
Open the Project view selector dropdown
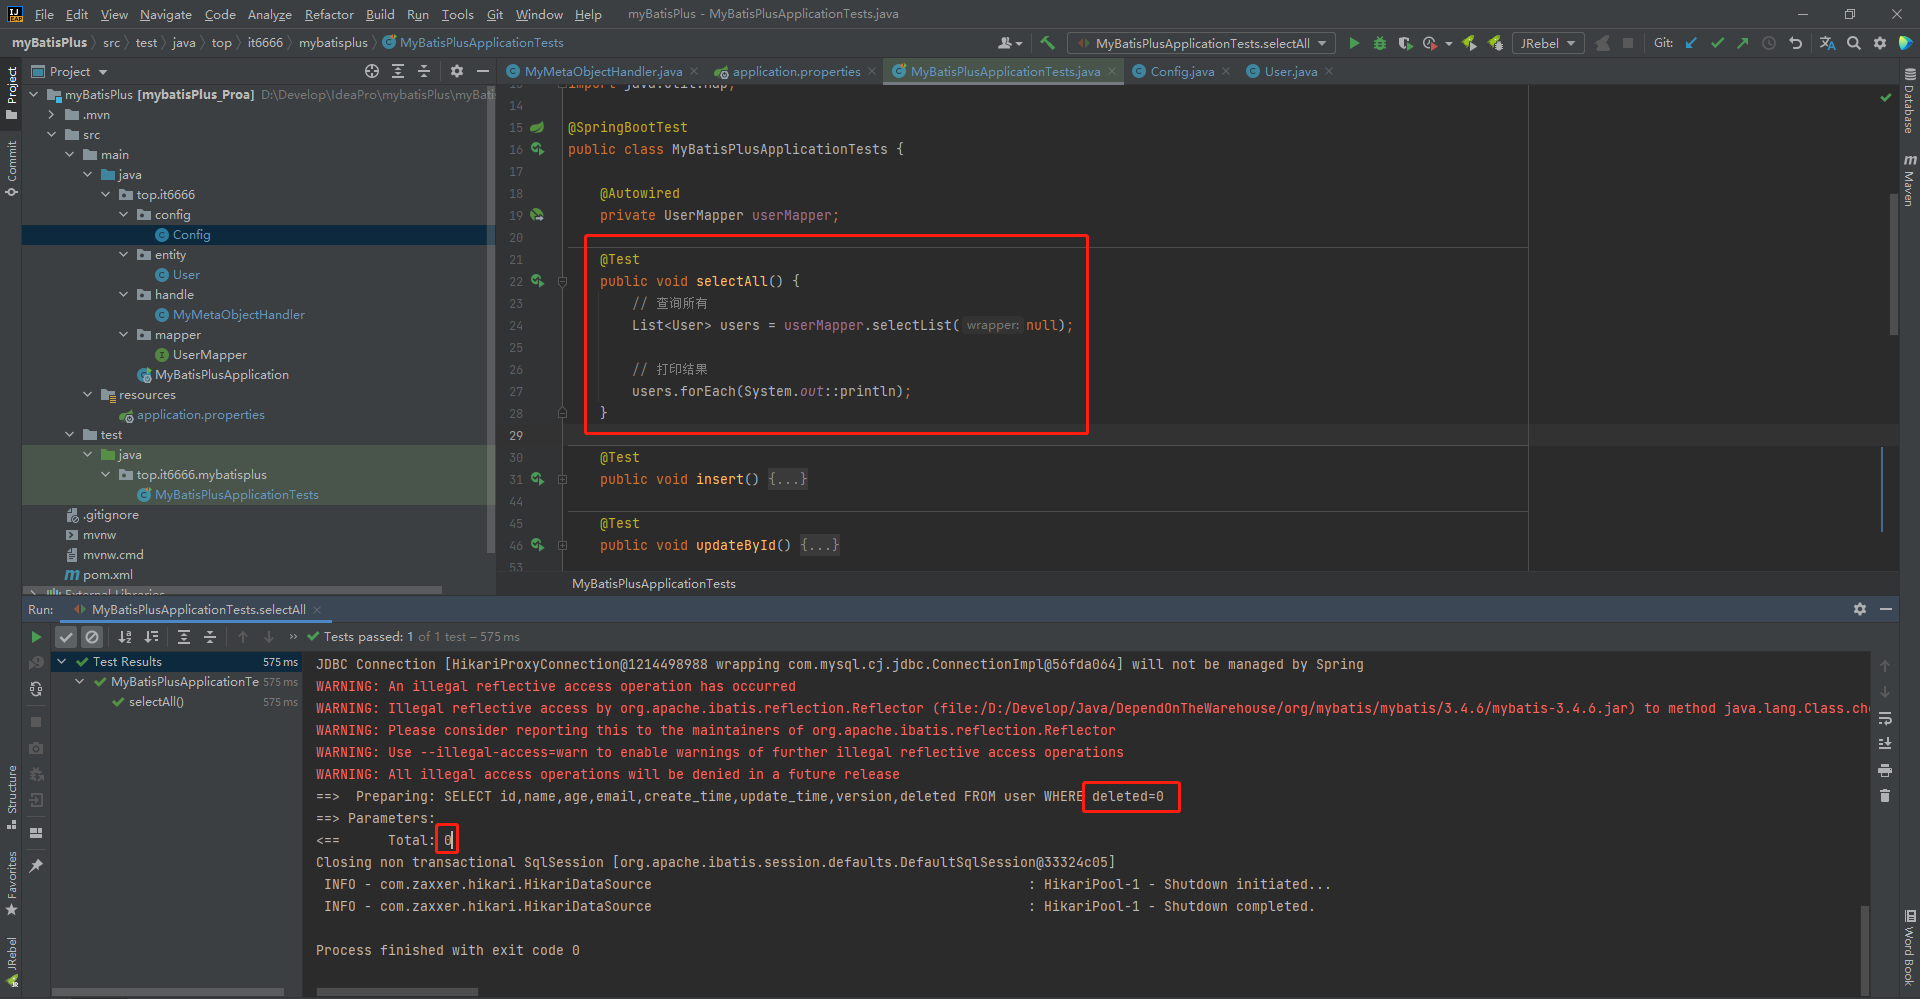70,71
